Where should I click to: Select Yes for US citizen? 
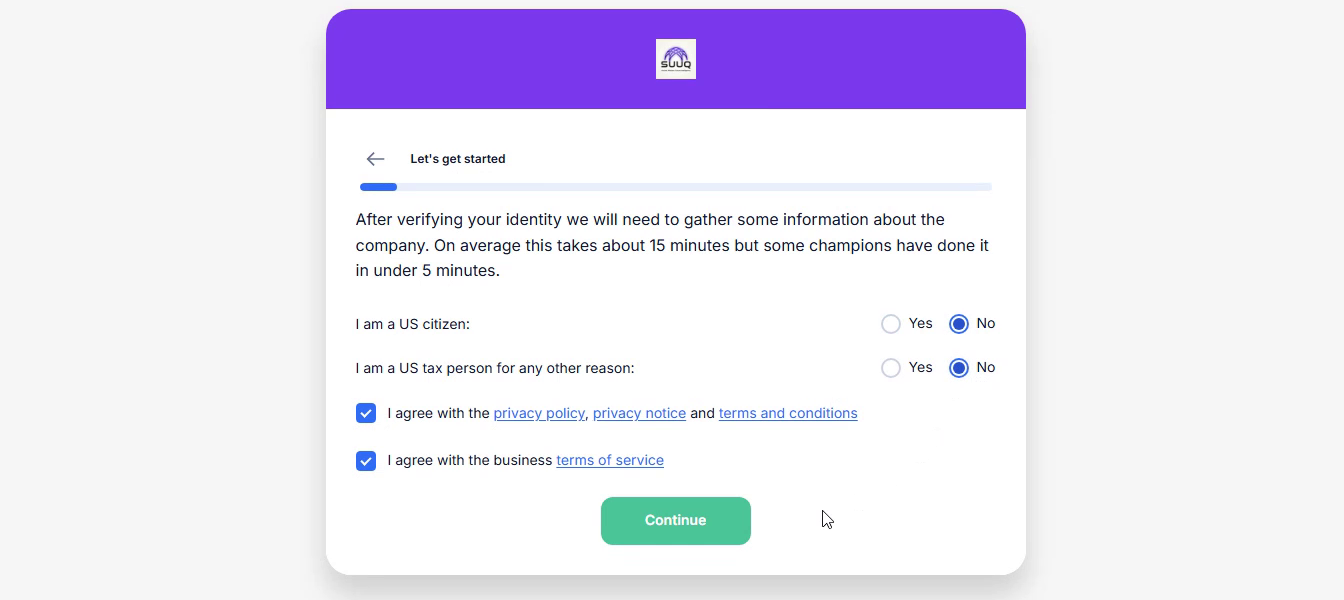891,324
